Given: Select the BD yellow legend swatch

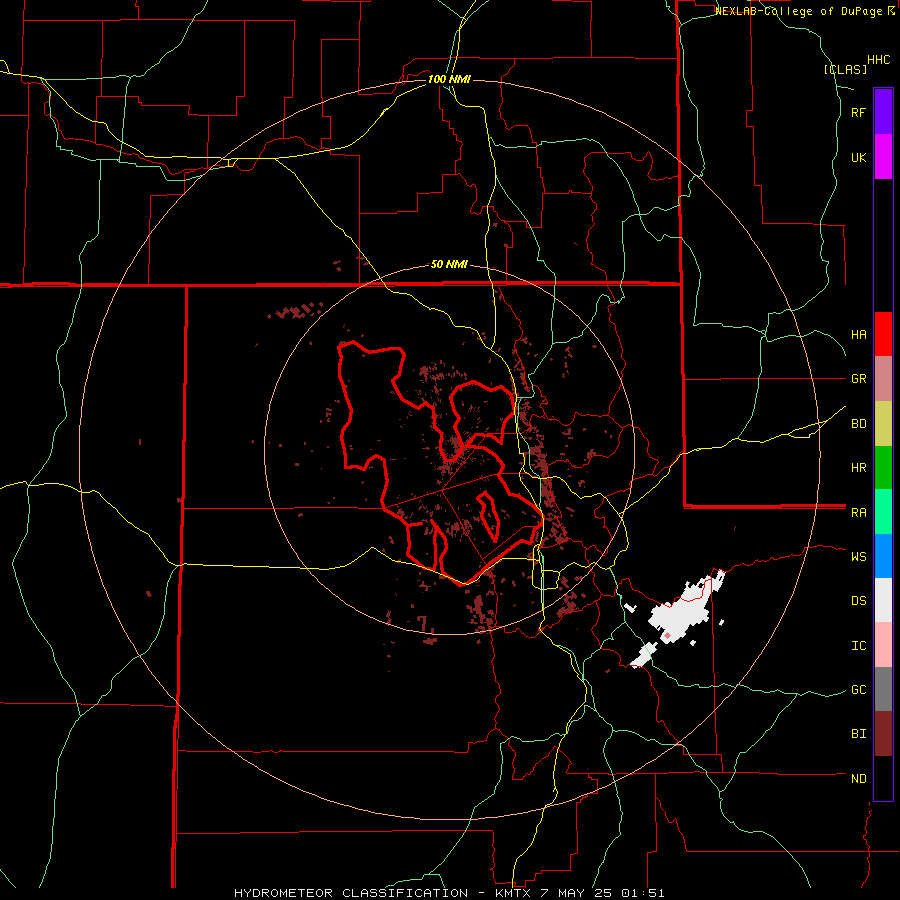Looking at the screenshot, I should [883, 424].
